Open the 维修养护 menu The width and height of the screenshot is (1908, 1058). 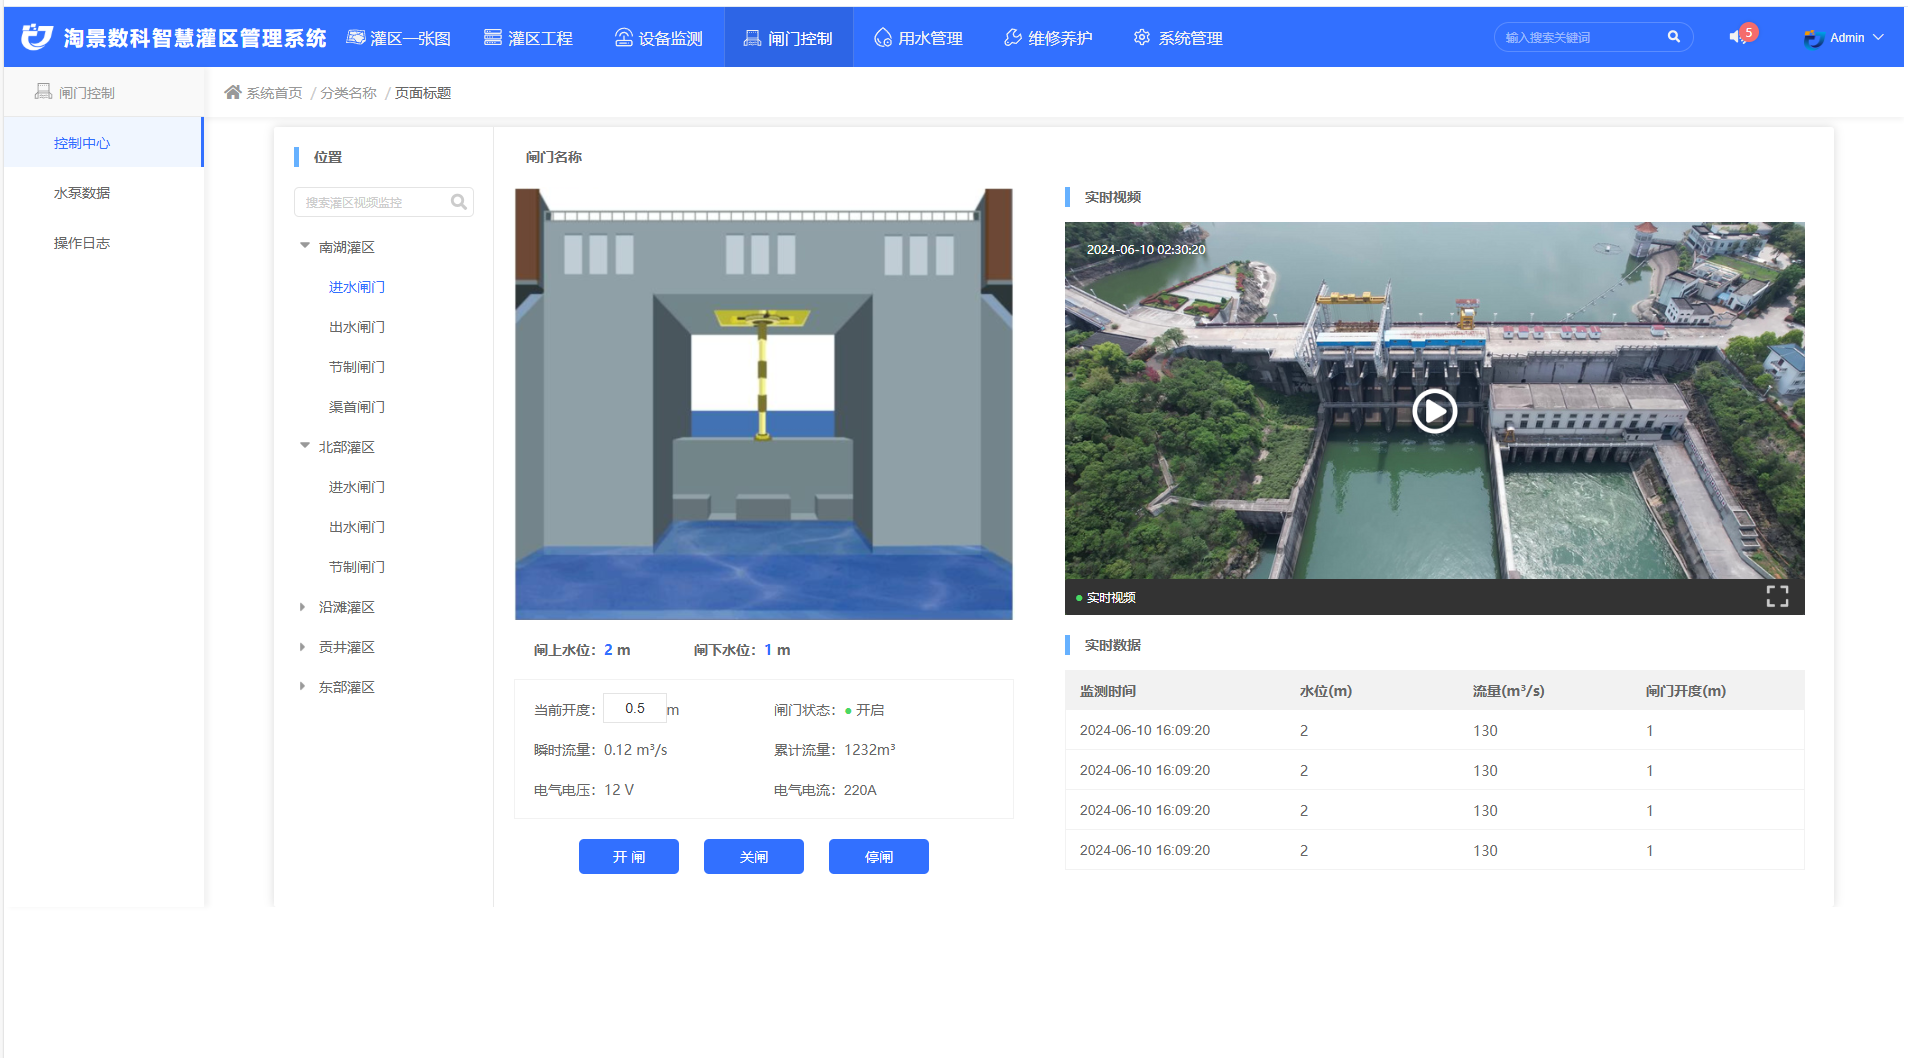pyautogui.click(x=1048, y=38)
